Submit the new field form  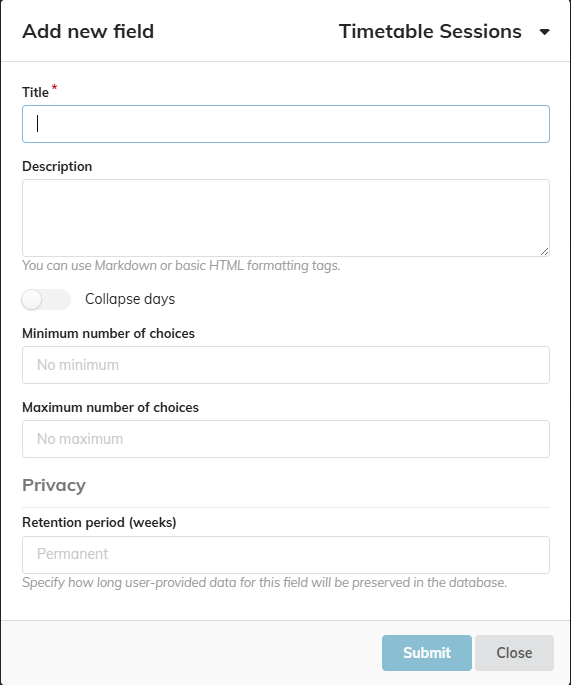point(427,653)
